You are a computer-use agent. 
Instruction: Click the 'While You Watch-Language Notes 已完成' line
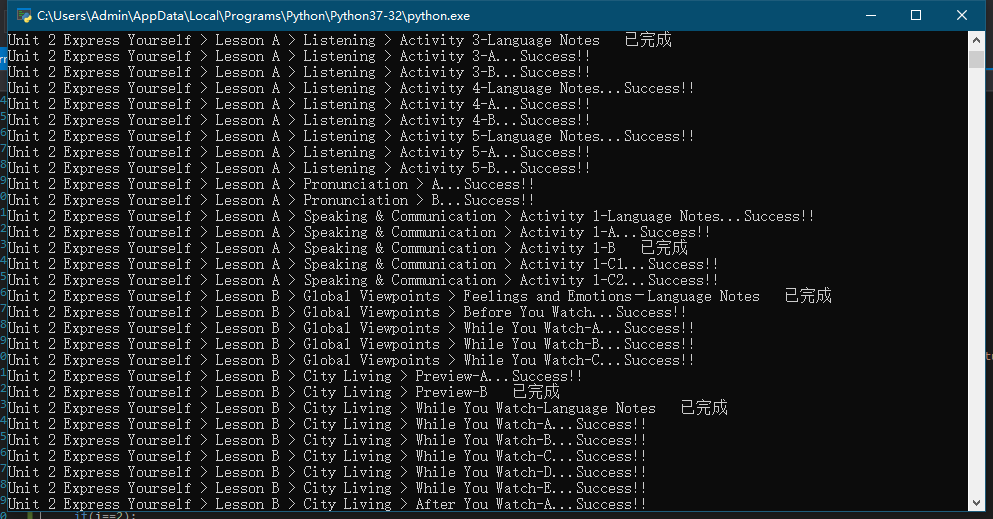(x=368, y=408)
